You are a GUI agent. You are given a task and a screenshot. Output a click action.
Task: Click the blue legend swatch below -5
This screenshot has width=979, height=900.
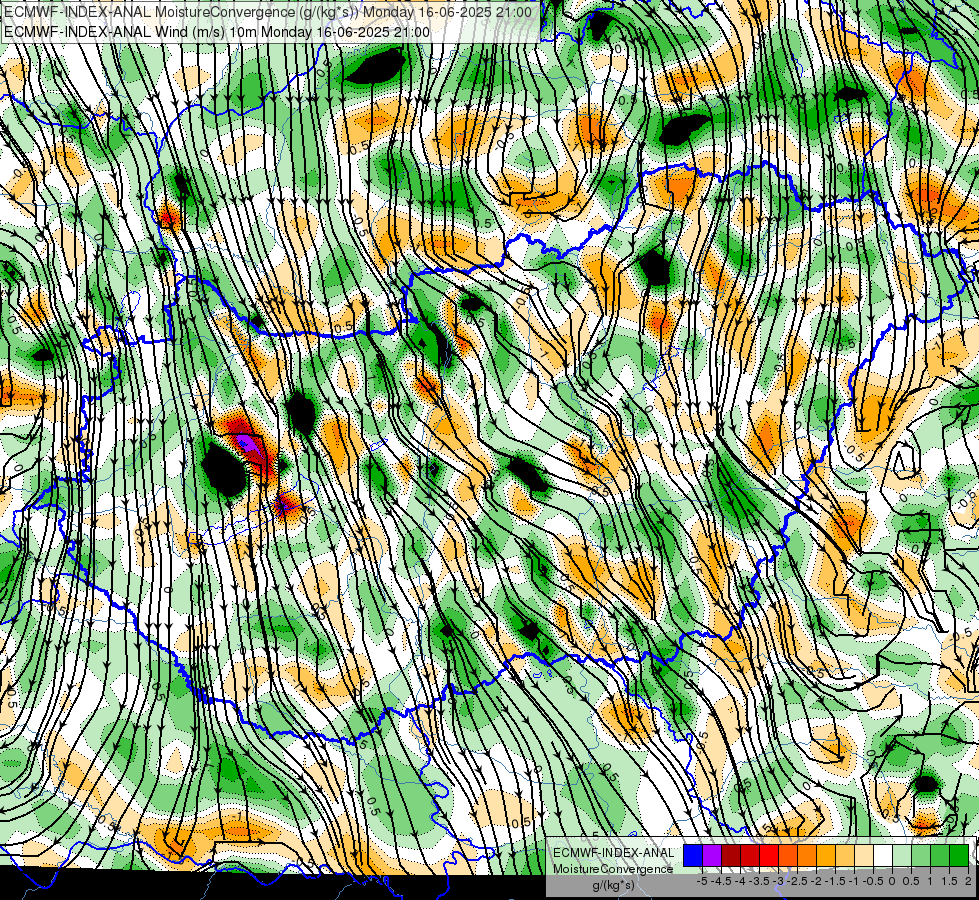[693, 856]
